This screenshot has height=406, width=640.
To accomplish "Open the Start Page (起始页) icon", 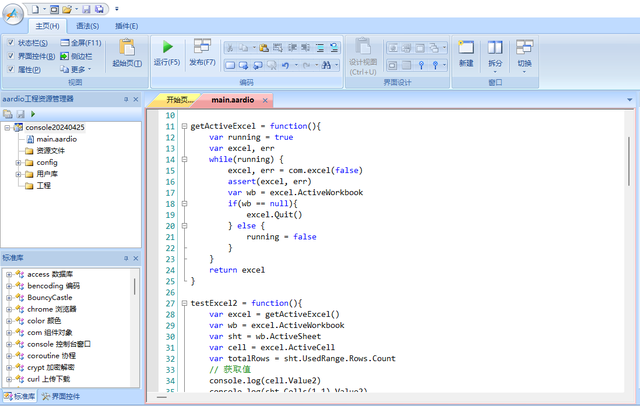I will pos(127,48).
